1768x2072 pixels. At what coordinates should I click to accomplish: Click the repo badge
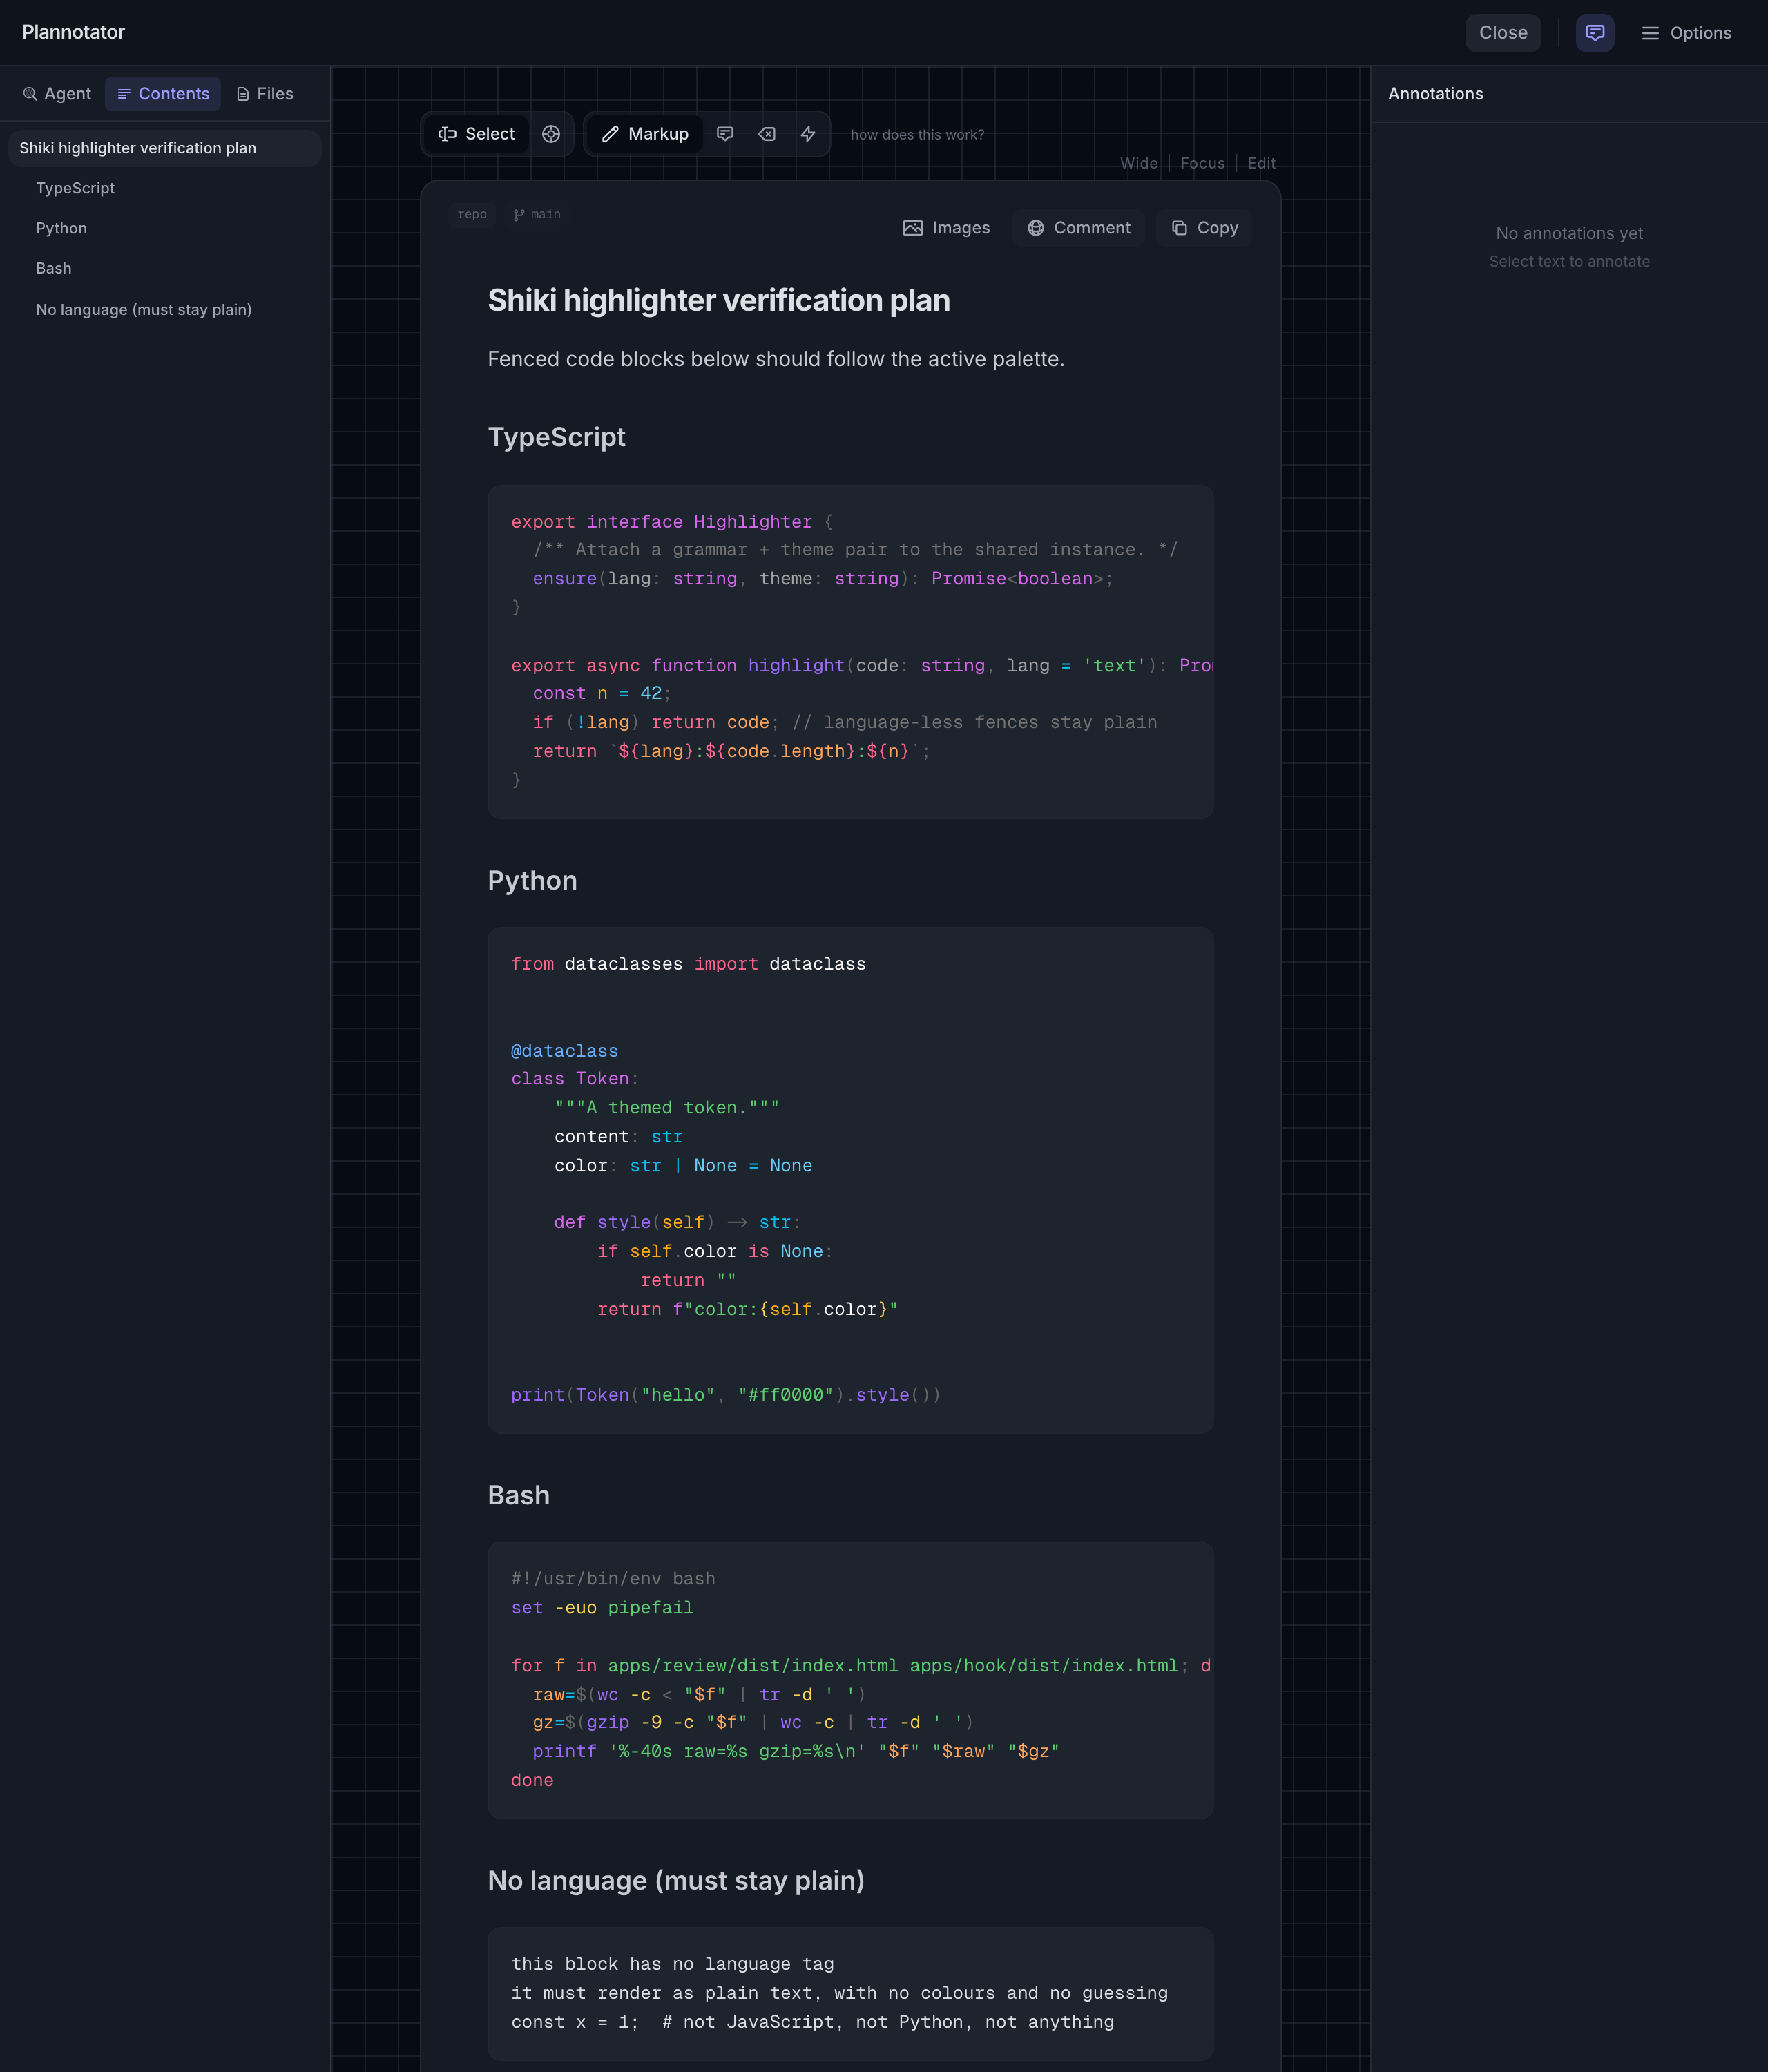pos(472,215)
